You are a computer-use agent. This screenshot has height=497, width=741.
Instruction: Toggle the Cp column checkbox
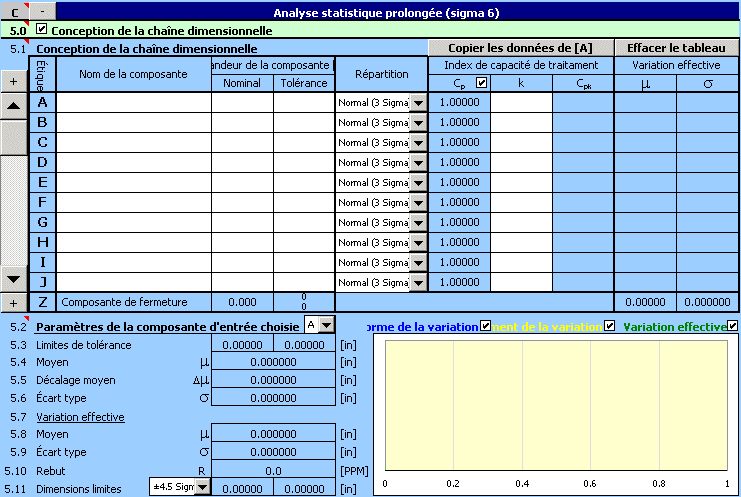(x=481, y=83)
